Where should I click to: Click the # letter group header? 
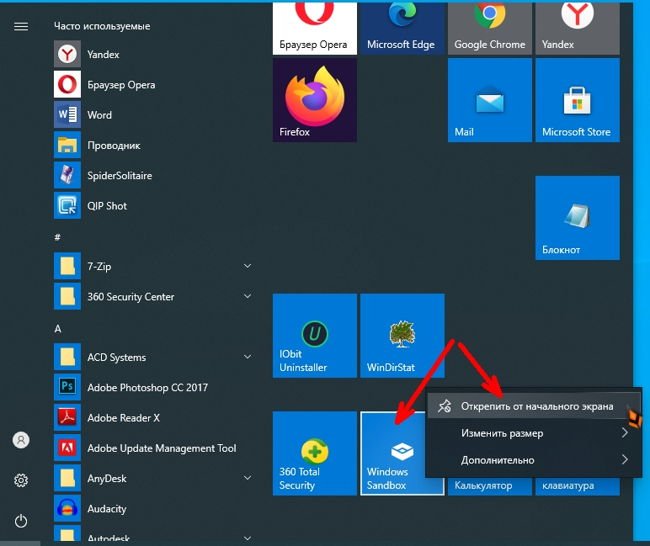[58, 237]
